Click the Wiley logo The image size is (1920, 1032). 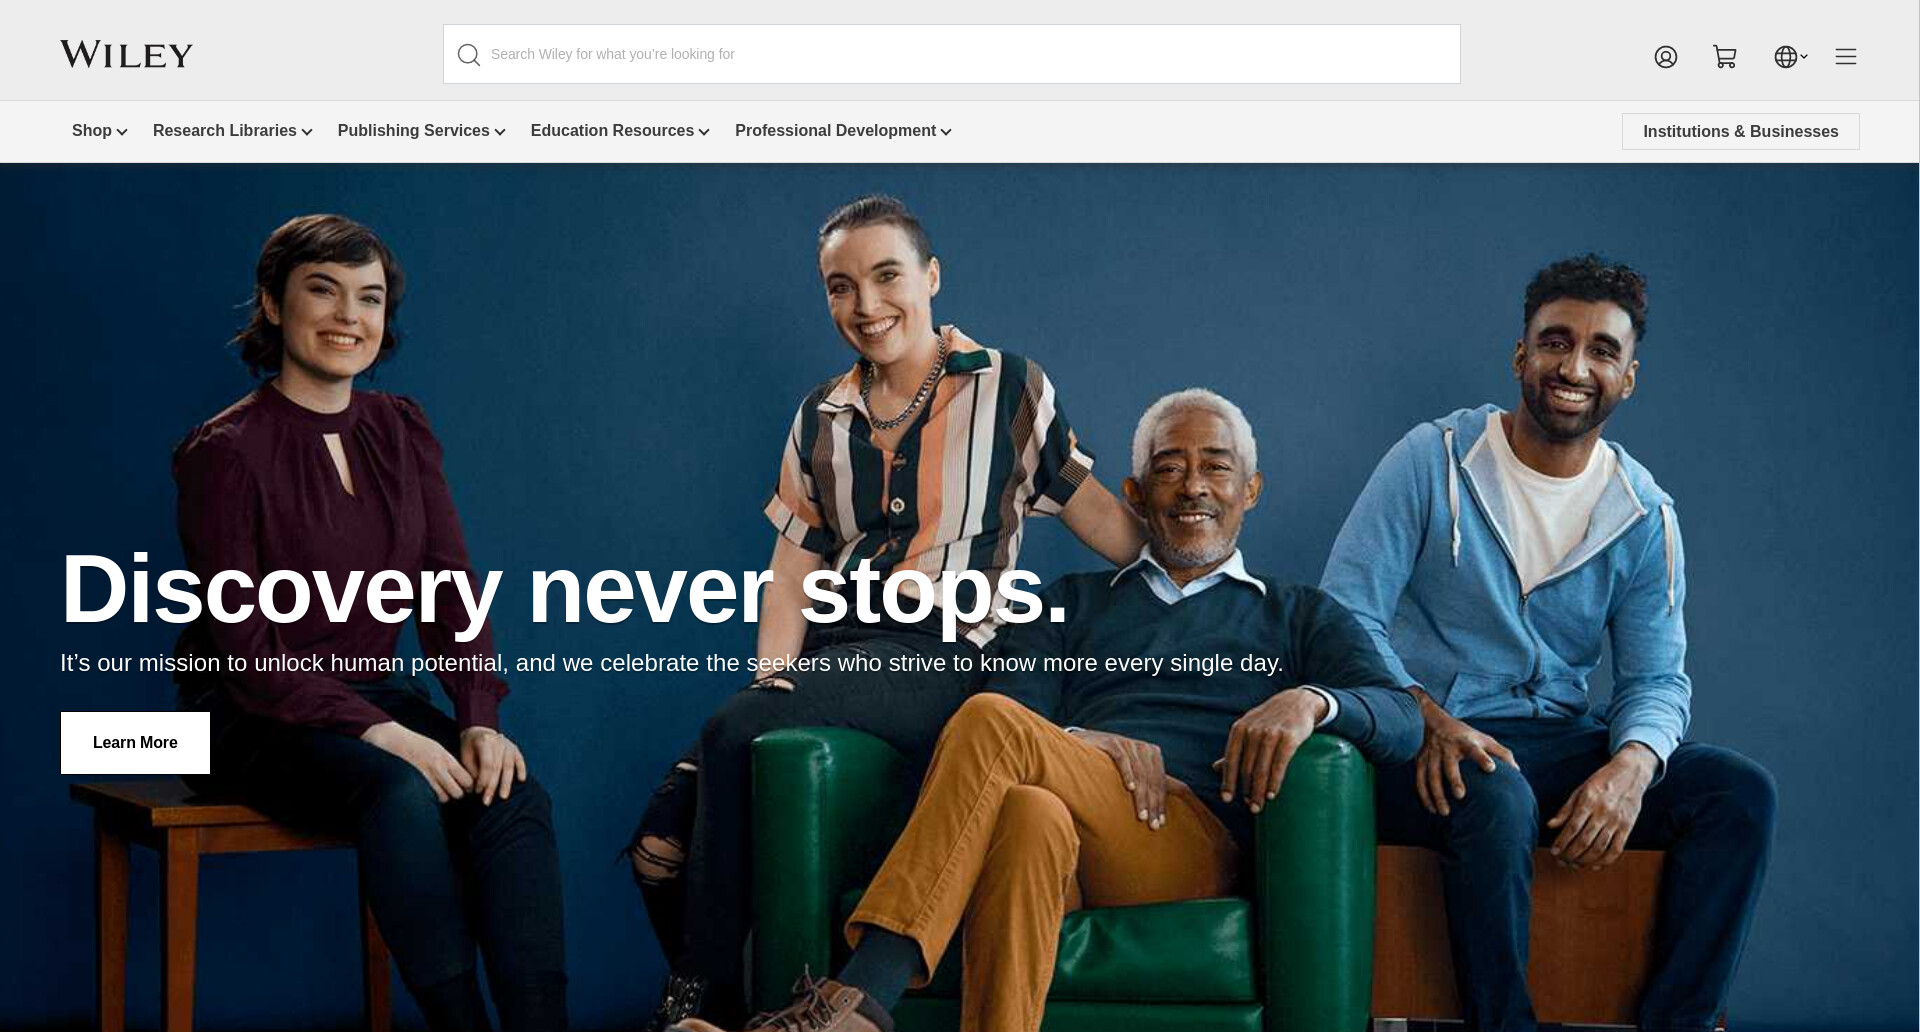pyautogui.click(x=126, y=54)
